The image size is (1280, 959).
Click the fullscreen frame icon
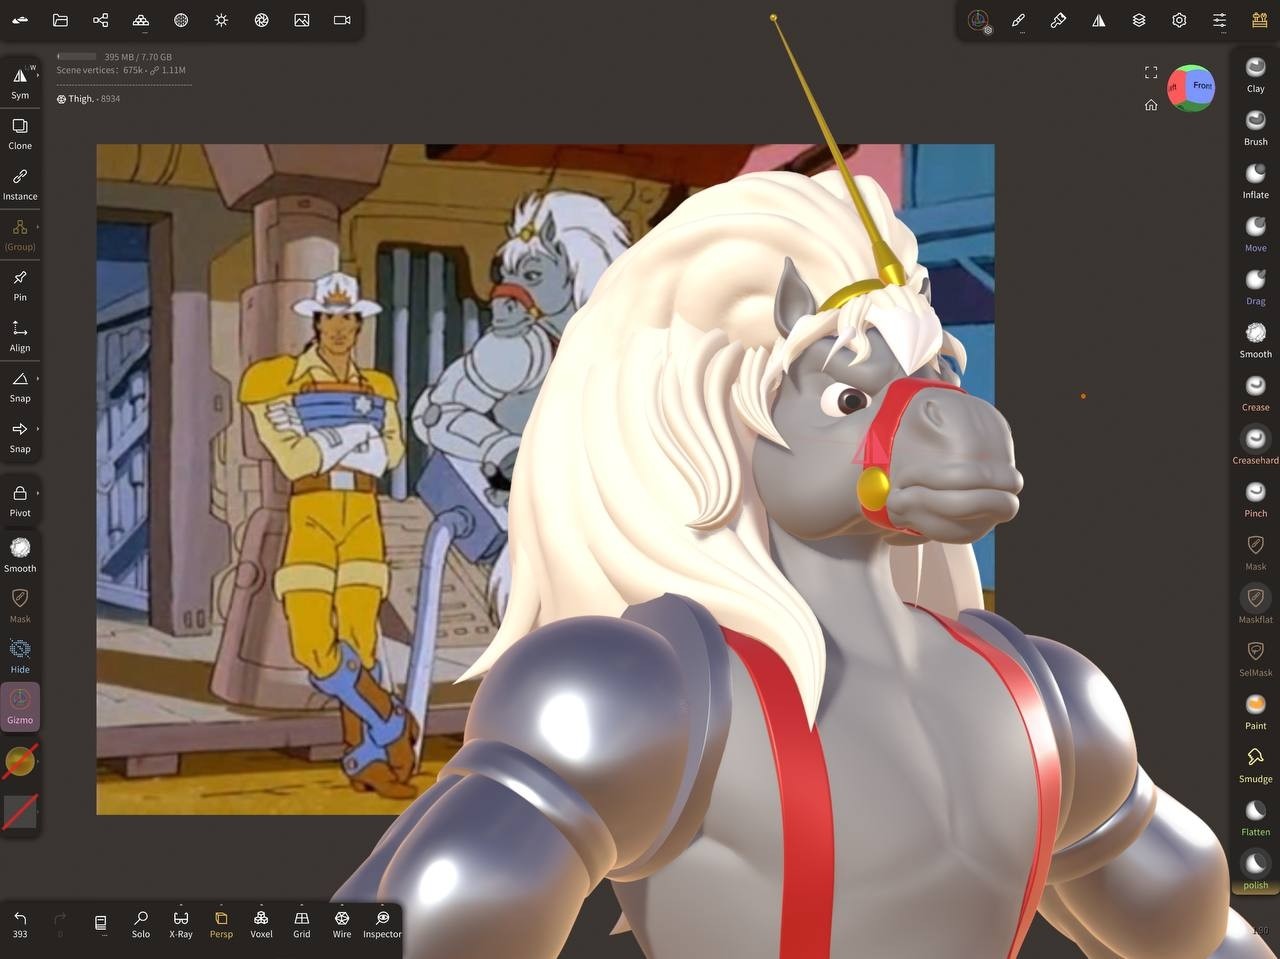[x=1151, y=72]
